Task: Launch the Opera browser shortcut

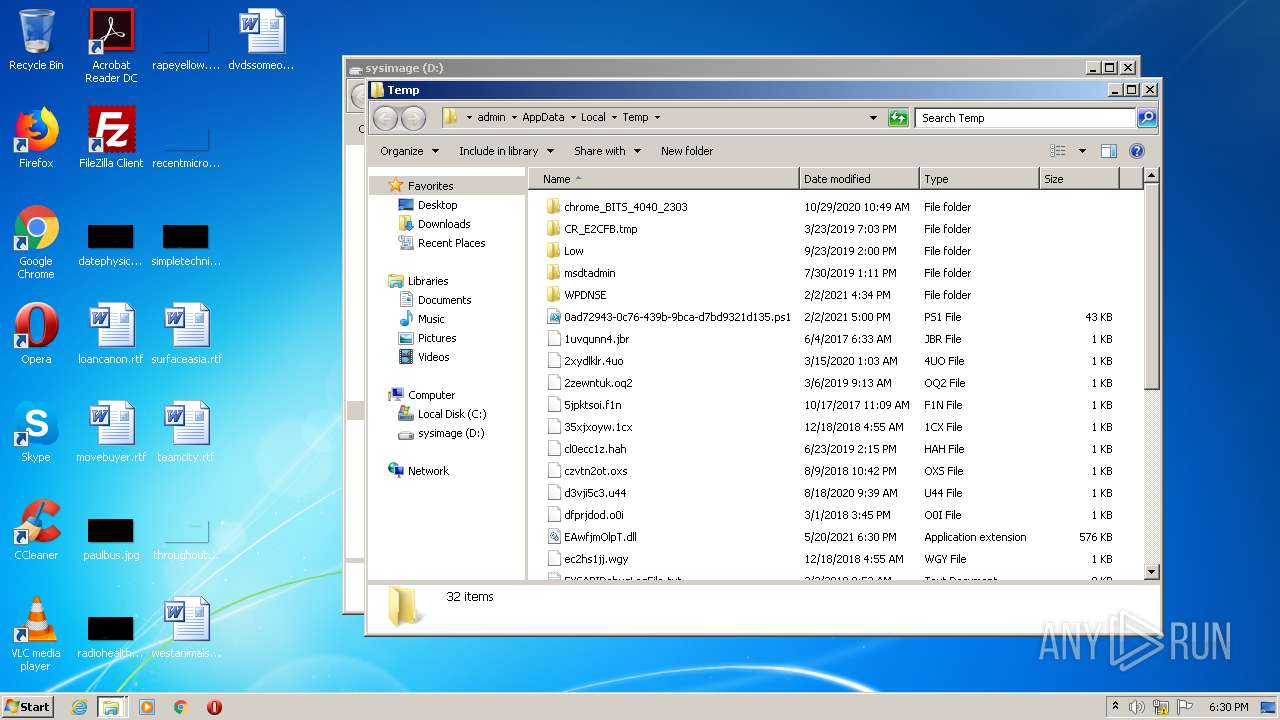Action: 36,334
